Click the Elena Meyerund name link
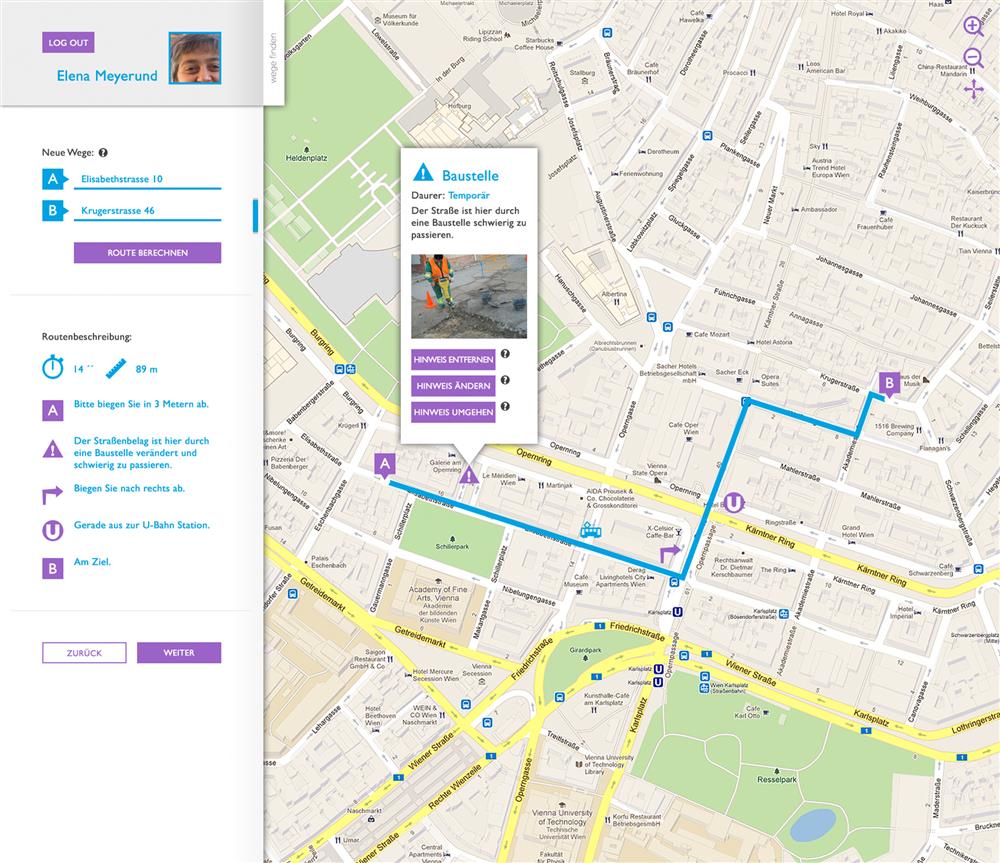The image size is (1000, 863). (107, 76)
